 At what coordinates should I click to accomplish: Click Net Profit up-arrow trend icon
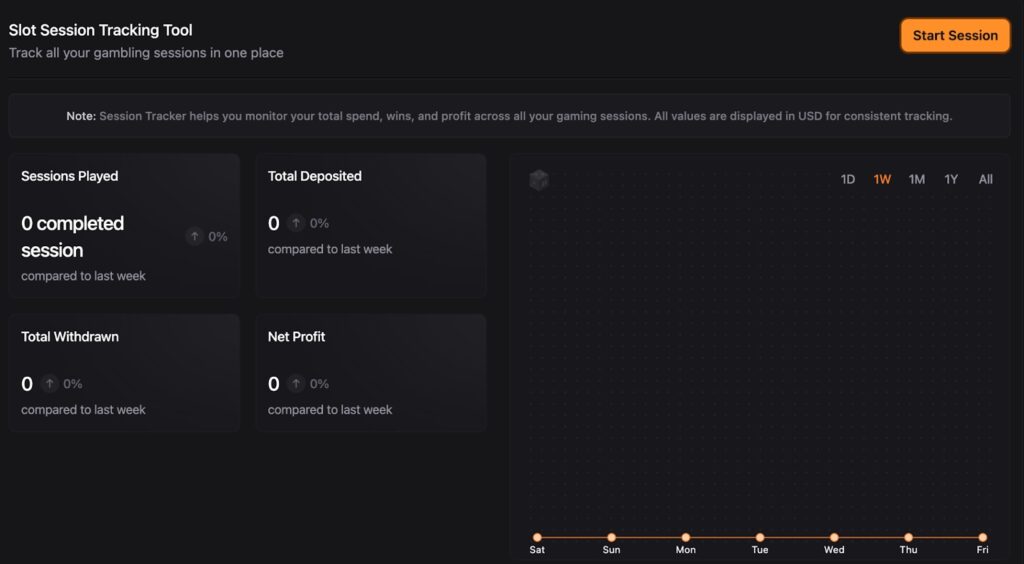(296, 384)
